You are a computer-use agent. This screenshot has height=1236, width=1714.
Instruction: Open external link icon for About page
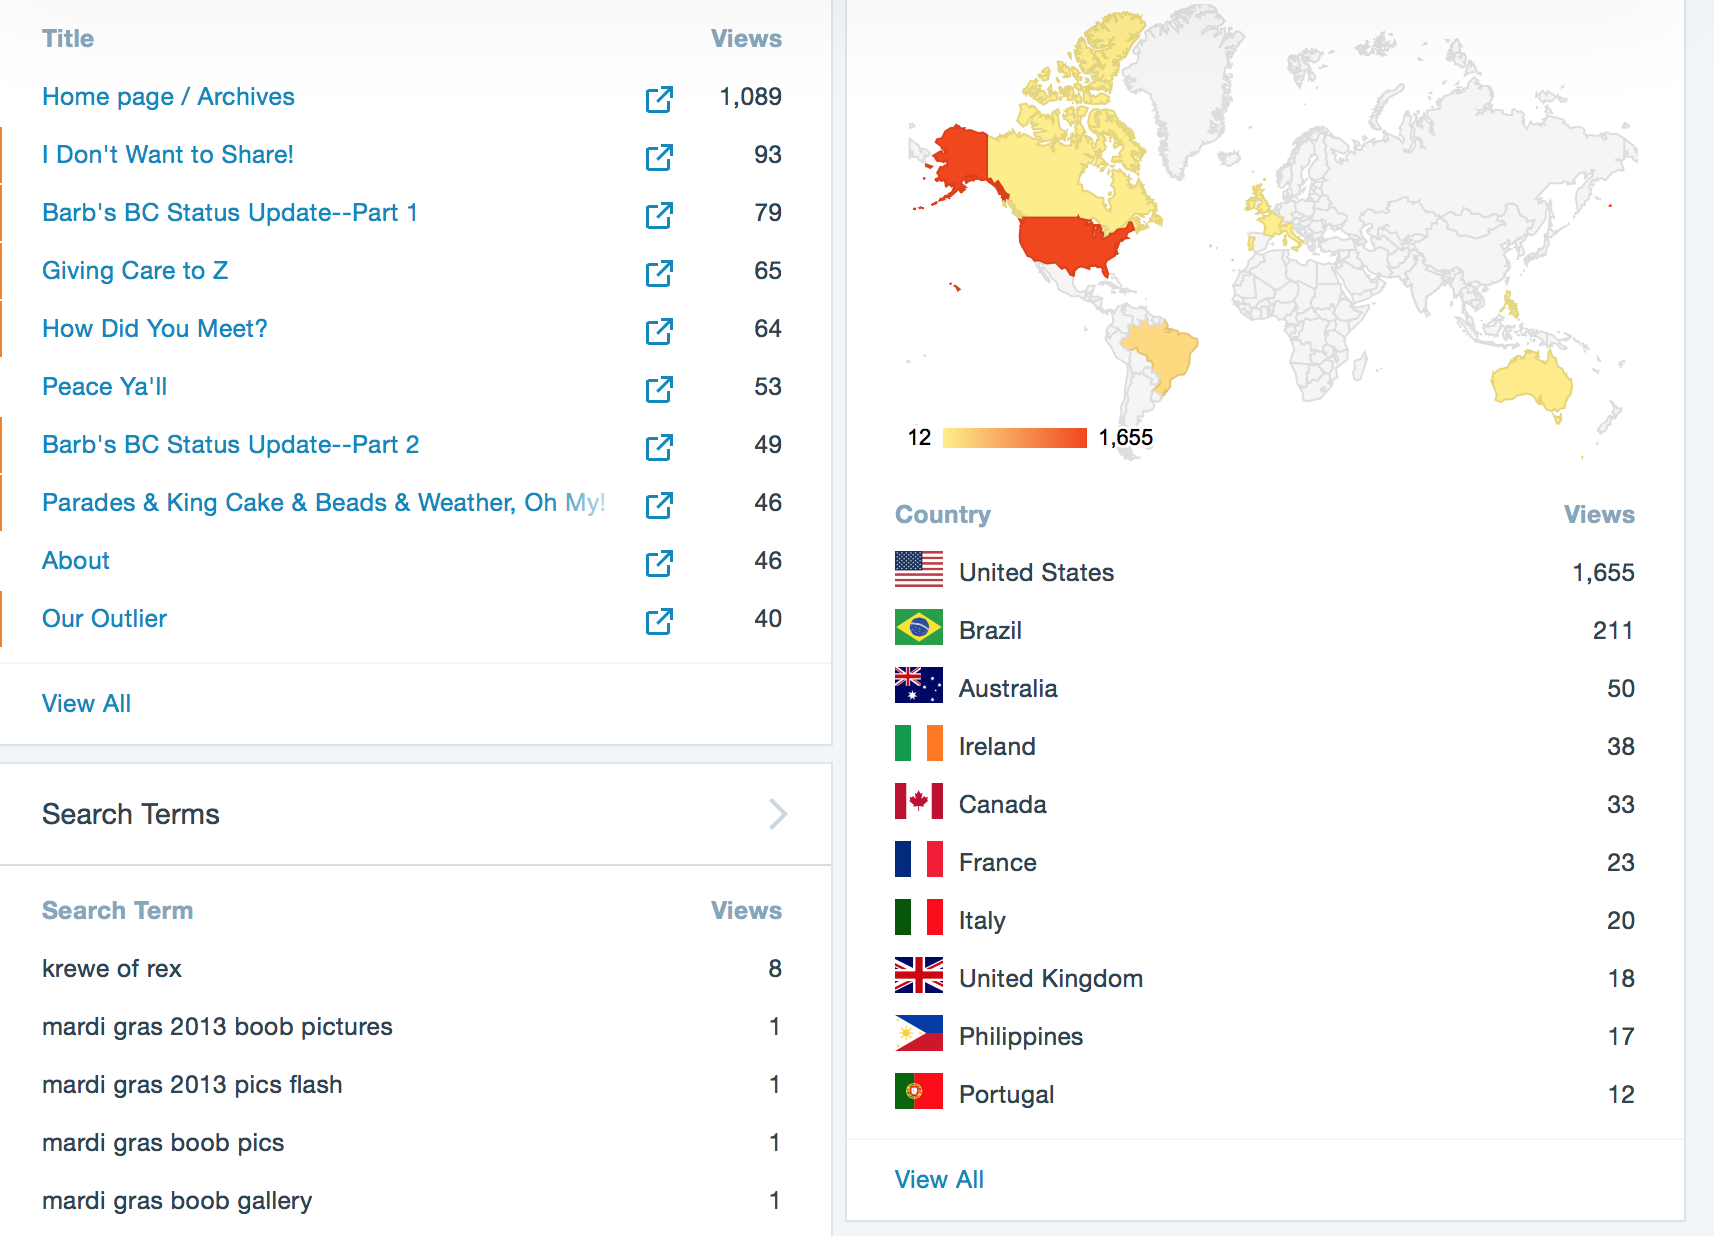pos(659,563)
